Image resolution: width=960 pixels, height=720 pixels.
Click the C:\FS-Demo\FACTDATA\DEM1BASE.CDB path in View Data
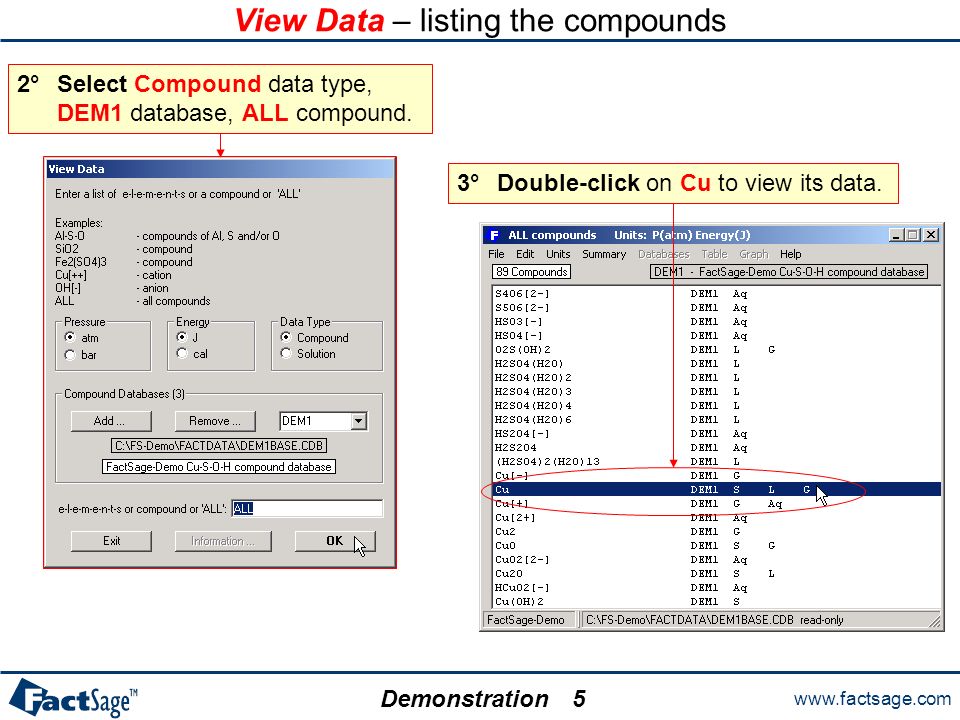pos(219,446)
